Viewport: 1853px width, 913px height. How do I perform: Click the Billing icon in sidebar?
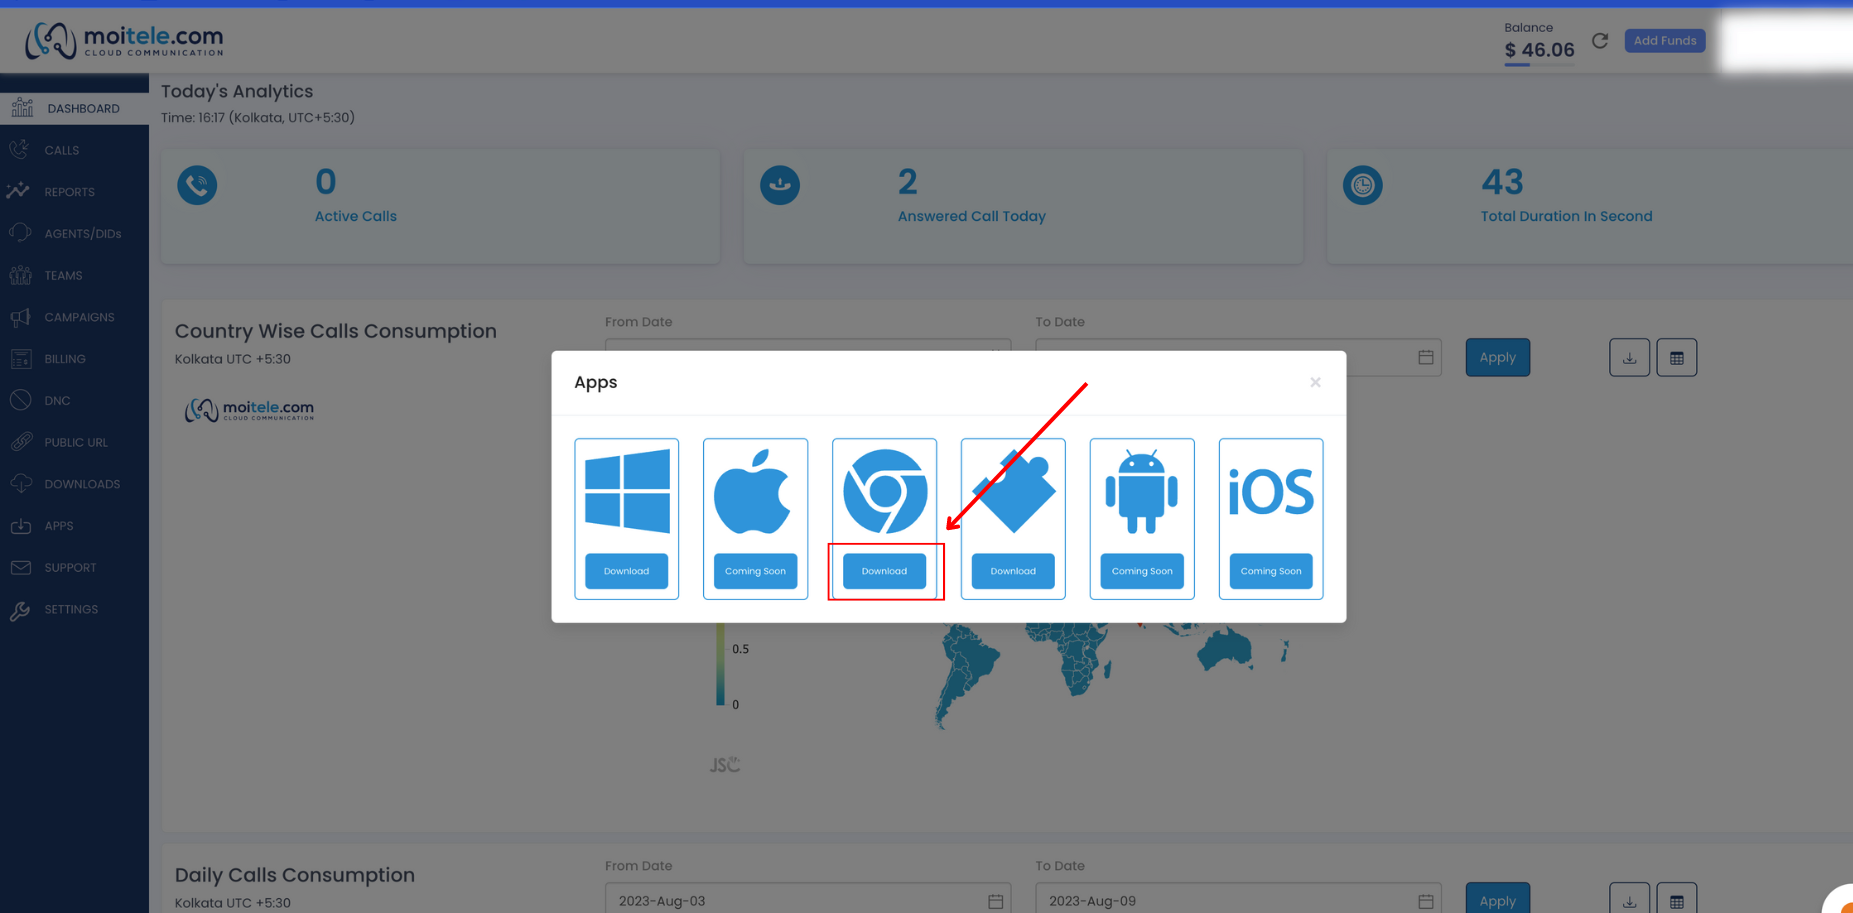(x=21, y=359)
